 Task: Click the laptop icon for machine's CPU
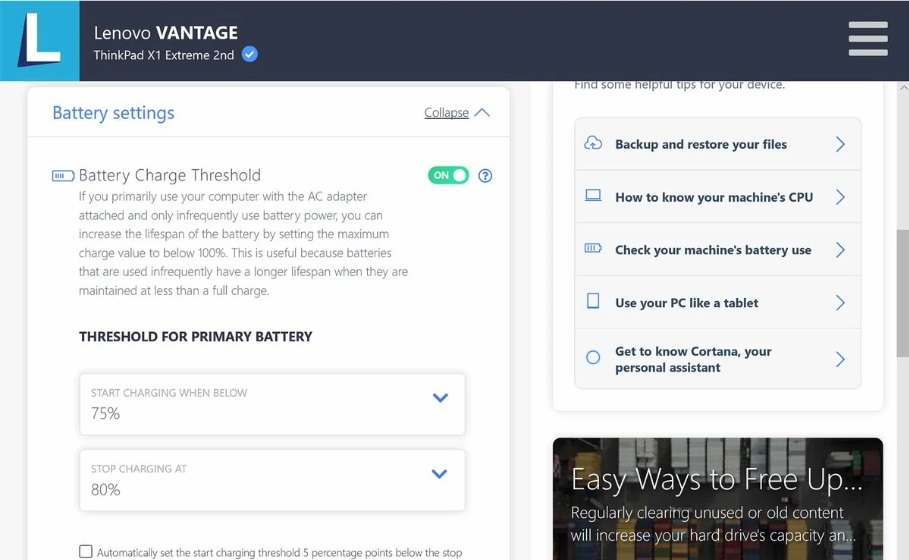coord(593,197)
